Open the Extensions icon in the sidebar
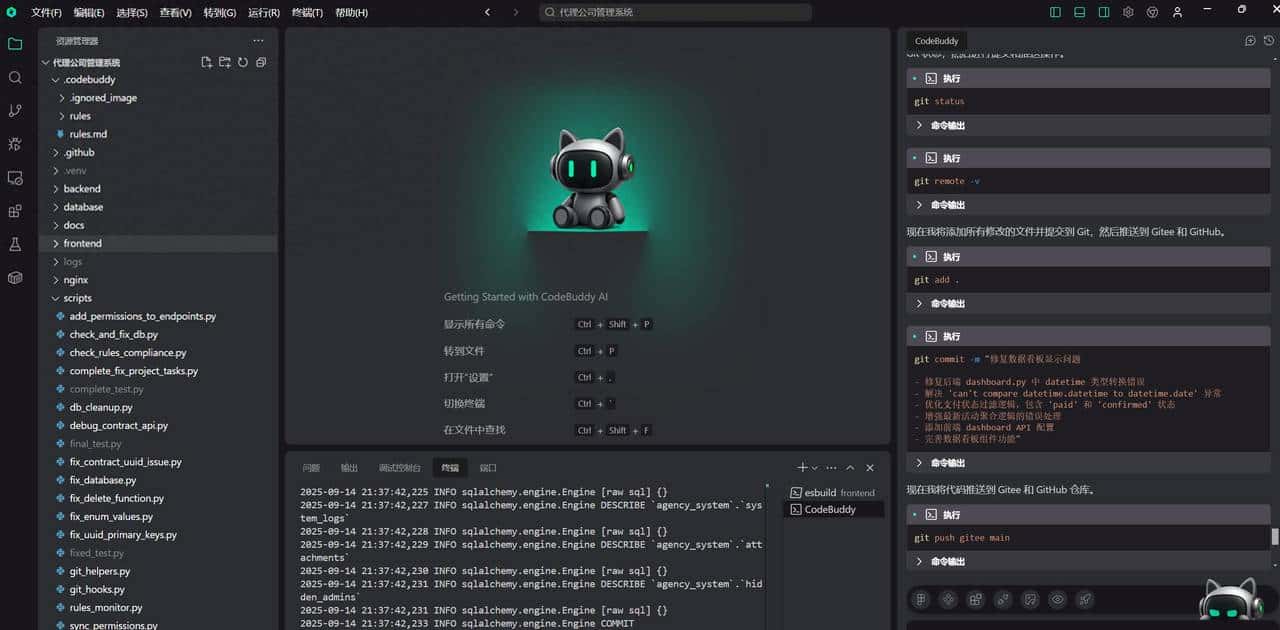The height and width of the screenshot is (630, 1280). point(14,211)
